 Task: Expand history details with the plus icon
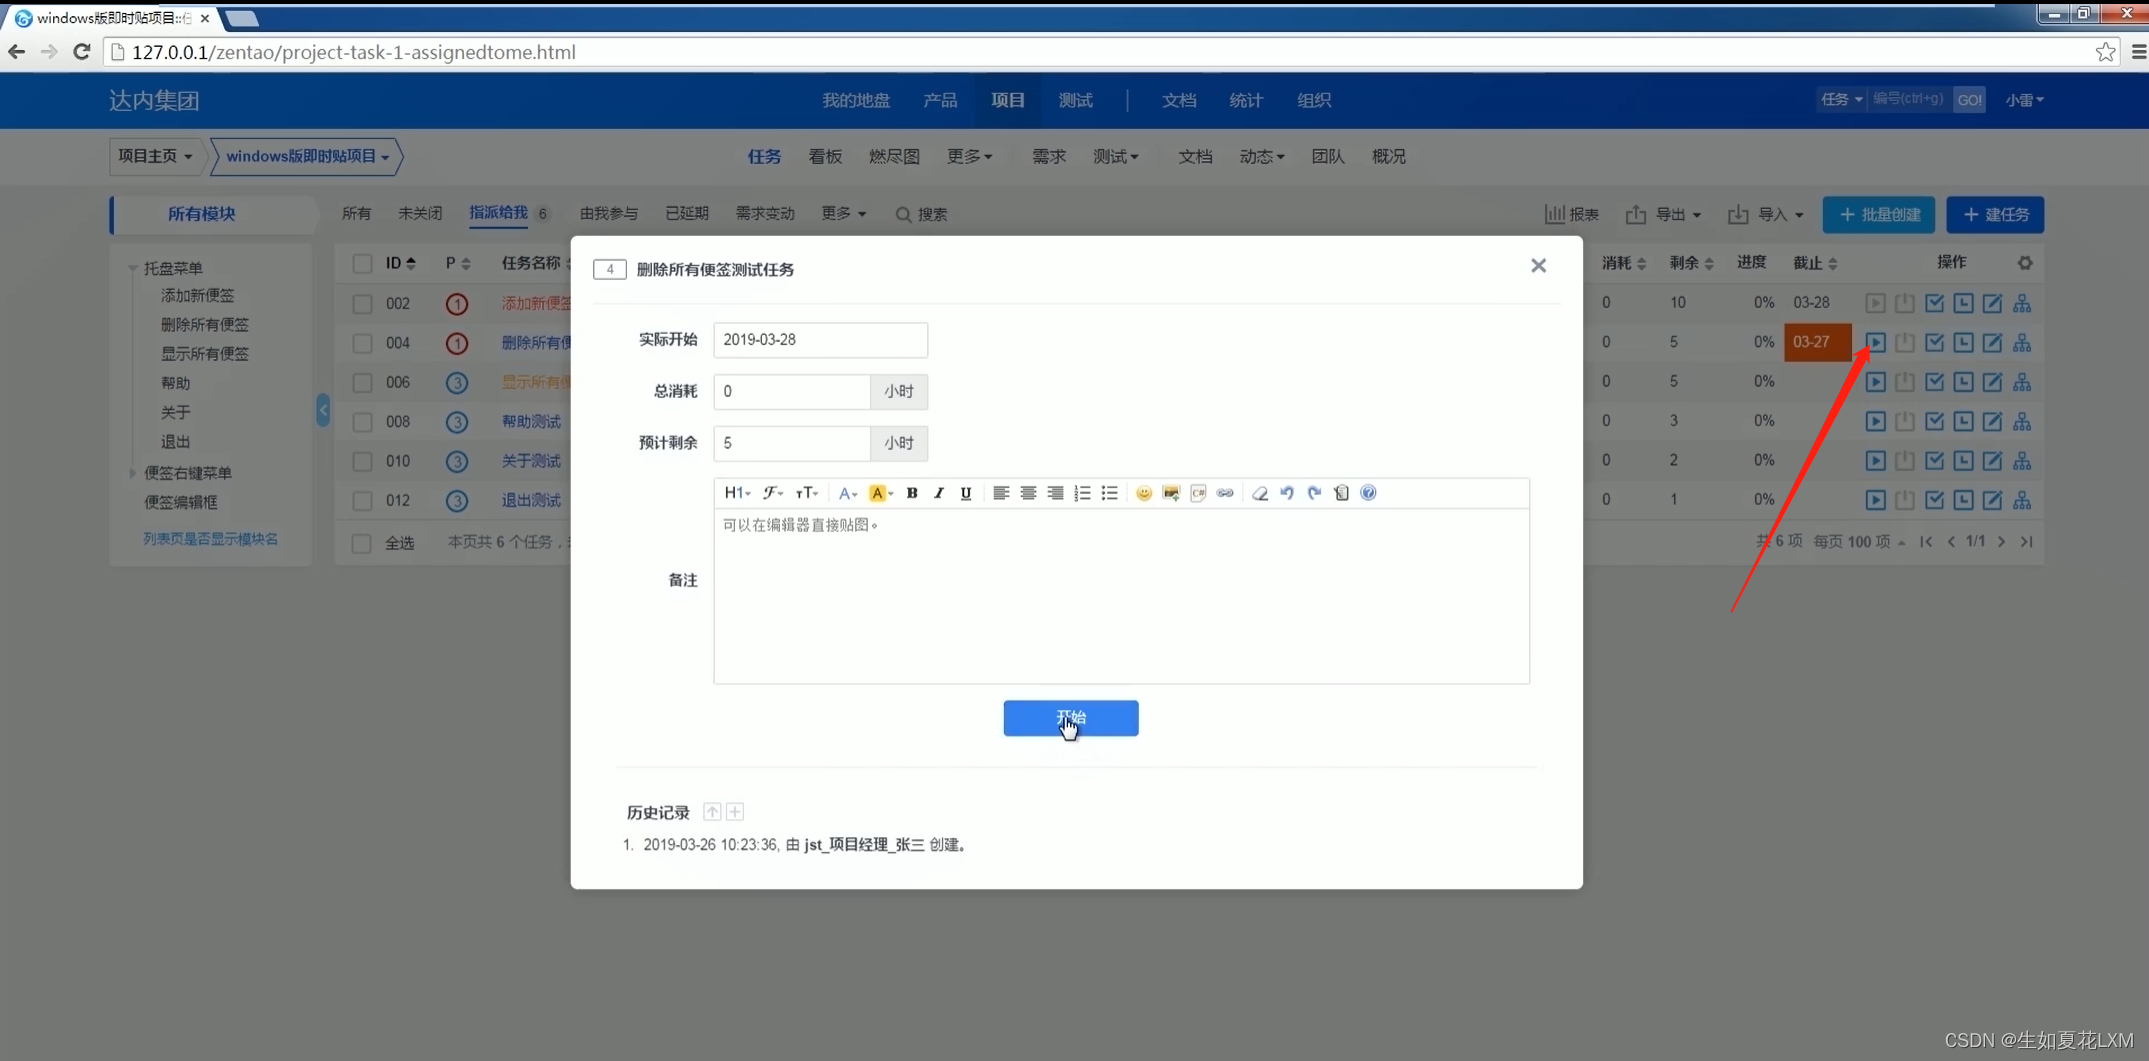pos(735,812)
